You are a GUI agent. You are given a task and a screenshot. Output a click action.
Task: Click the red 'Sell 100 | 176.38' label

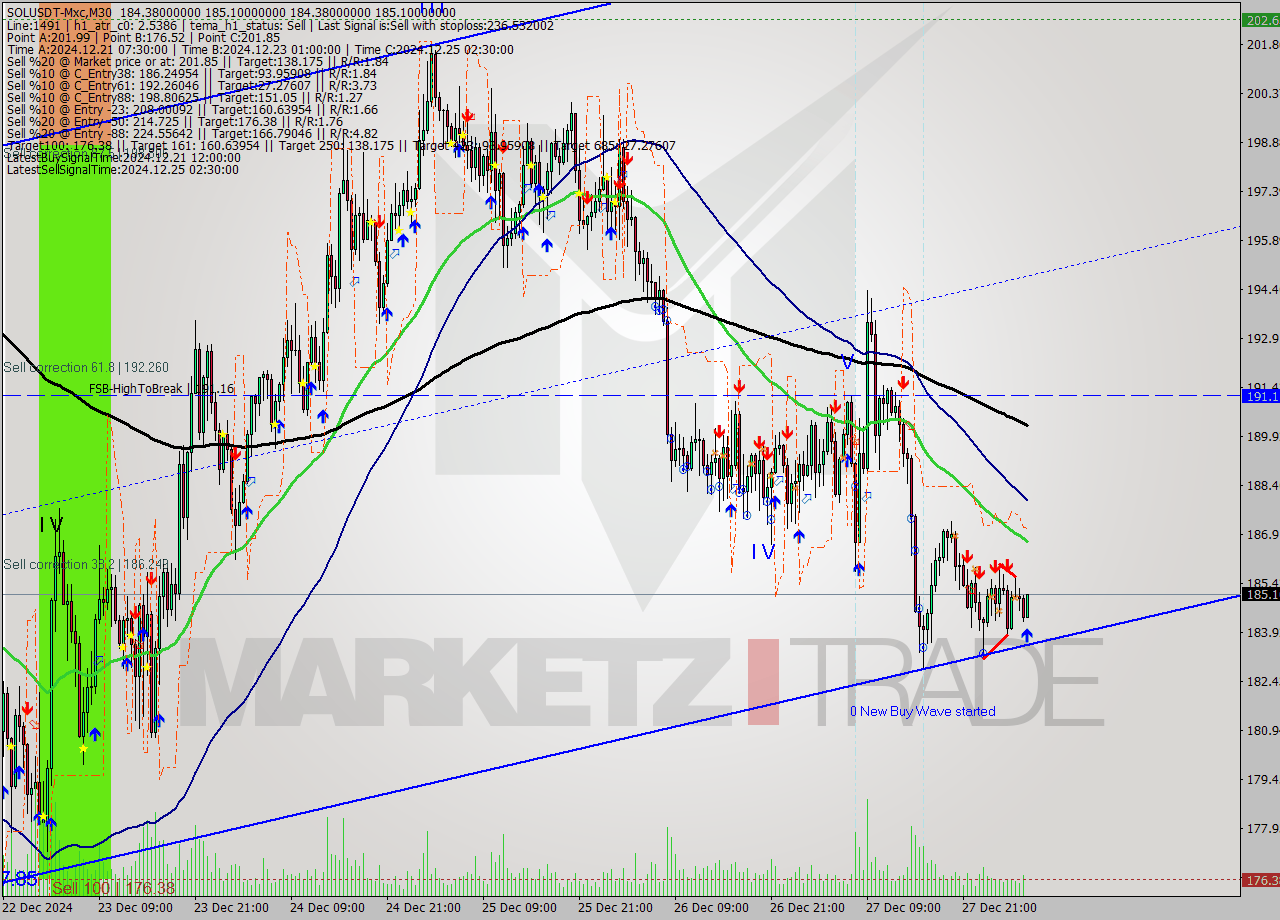(x=113, y=888)
